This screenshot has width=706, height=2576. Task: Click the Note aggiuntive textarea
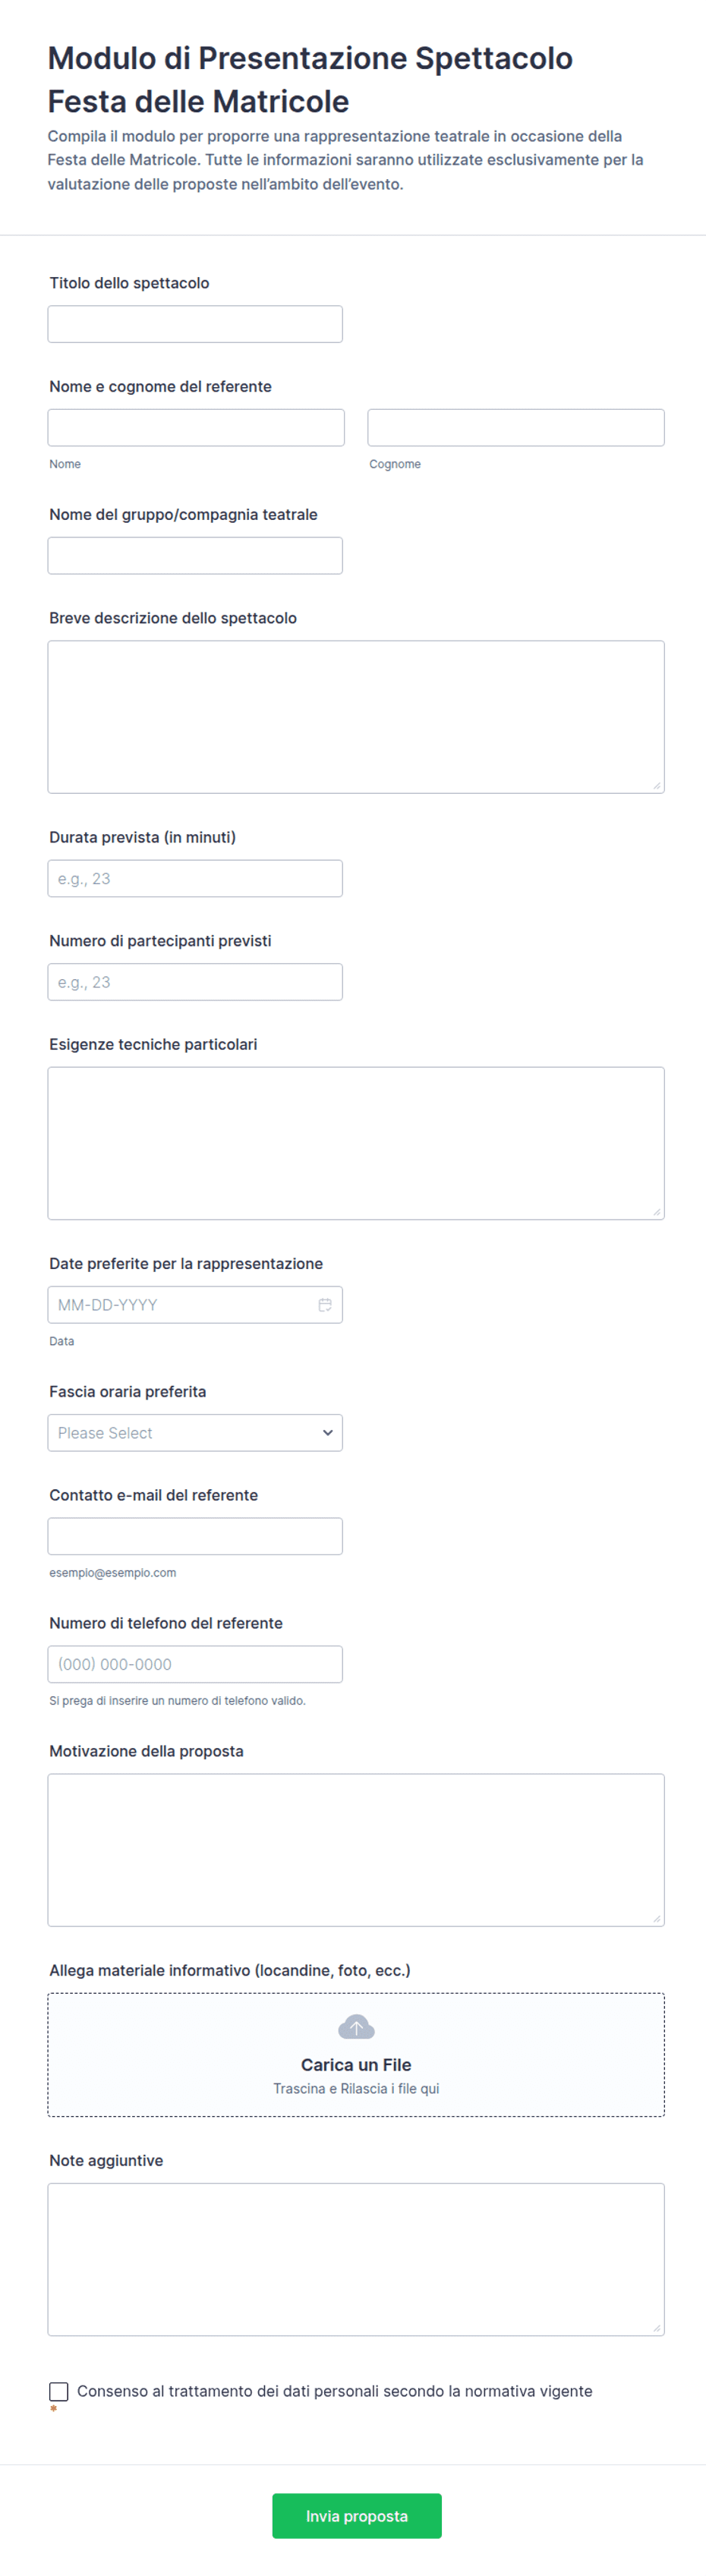point(356,2259)
